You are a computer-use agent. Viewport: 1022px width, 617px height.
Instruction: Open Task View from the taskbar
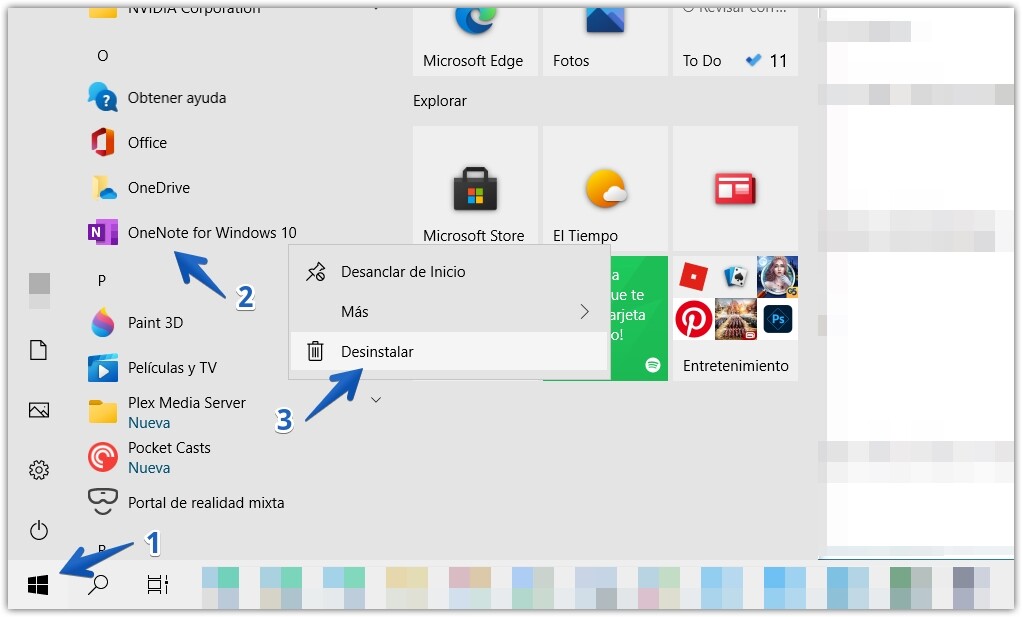(x=157, y=585)
